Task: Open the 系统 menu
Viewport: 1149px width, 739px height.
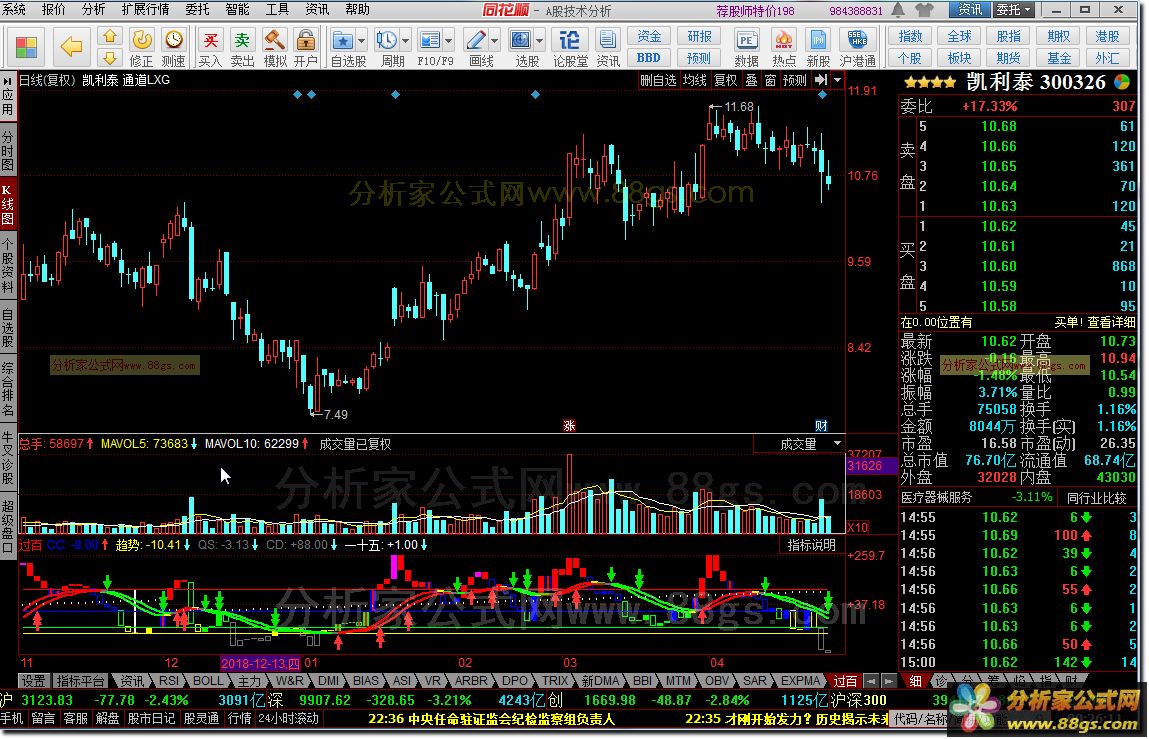Action: click(x=13, y=9)
